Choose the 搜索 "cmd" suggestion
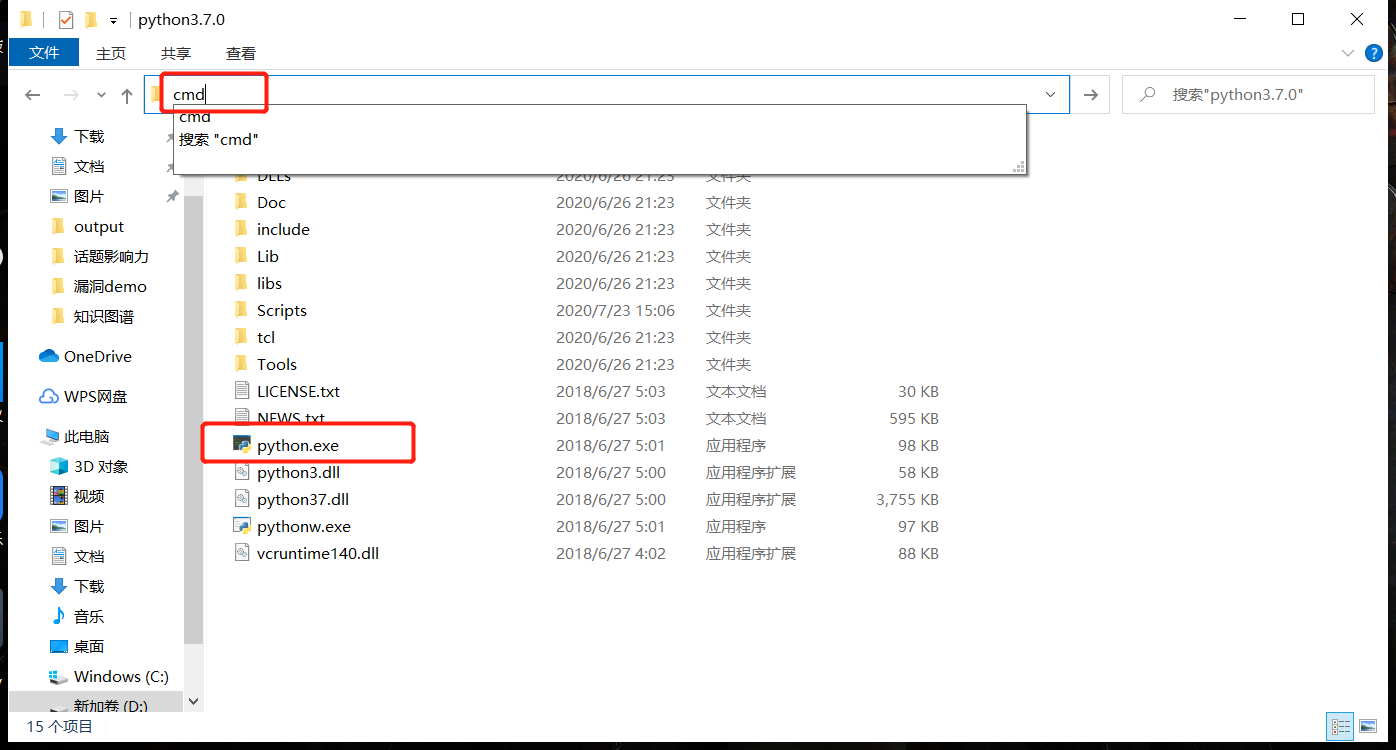Image resolution: width=1396 pixels, height=750 pixels. (x=219, y=140)
